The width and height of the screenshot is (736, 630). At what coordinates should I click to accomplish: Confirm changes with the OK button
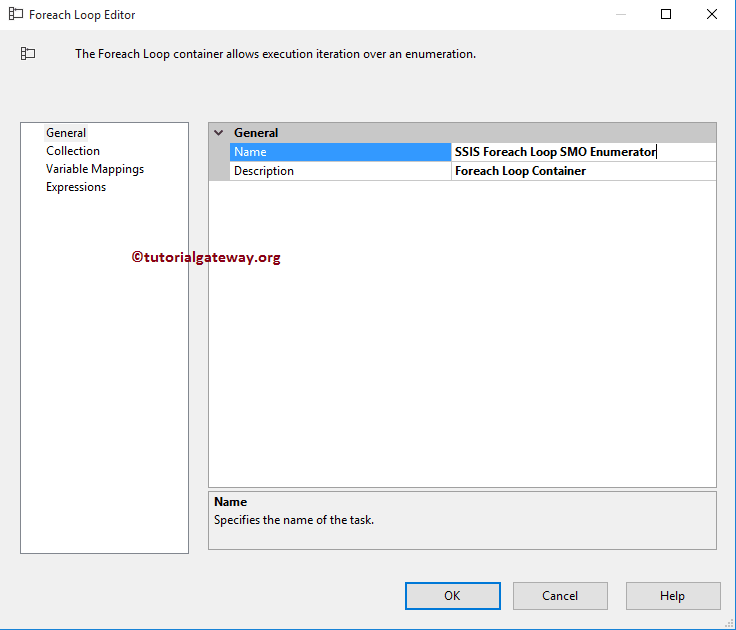(x=452, y=596)
